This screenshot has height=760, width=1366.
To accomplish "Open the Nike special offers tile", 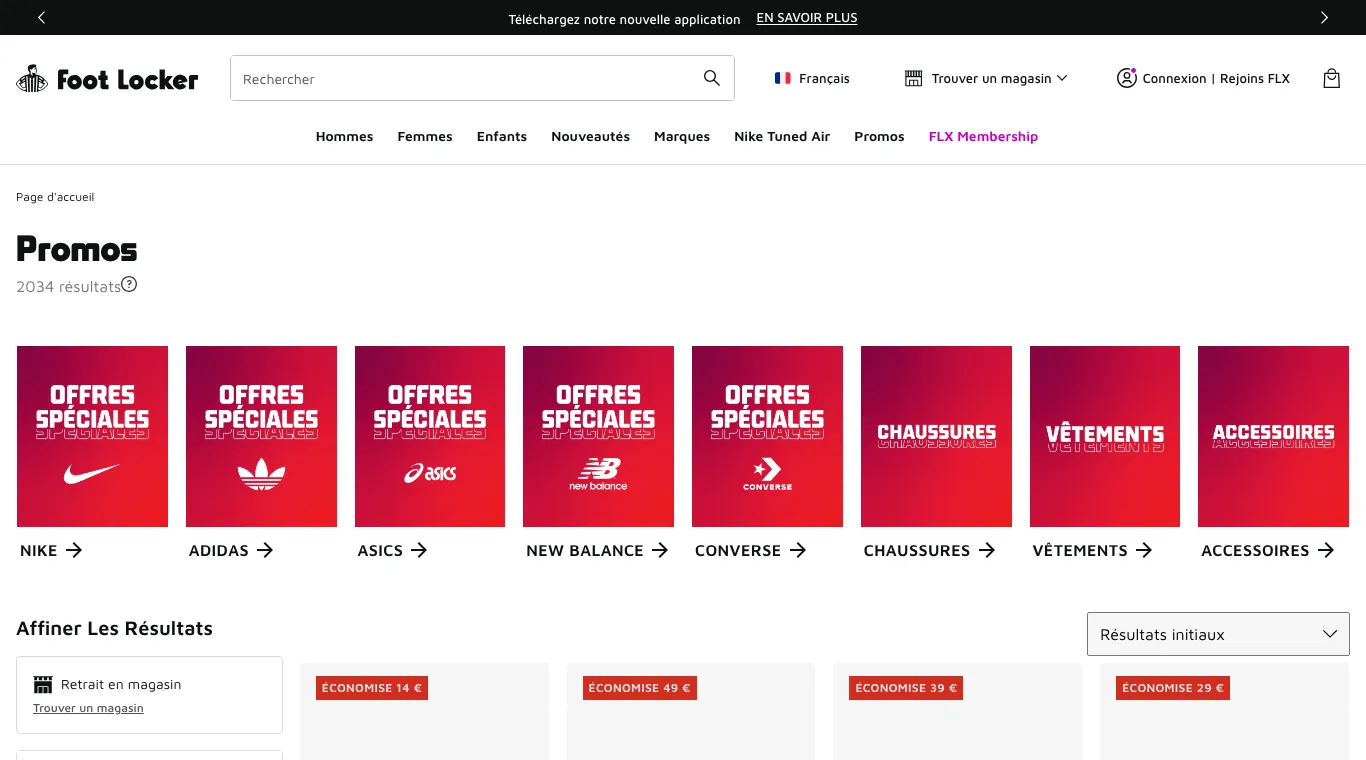I will pyautogui.click(x=92, y=436).
